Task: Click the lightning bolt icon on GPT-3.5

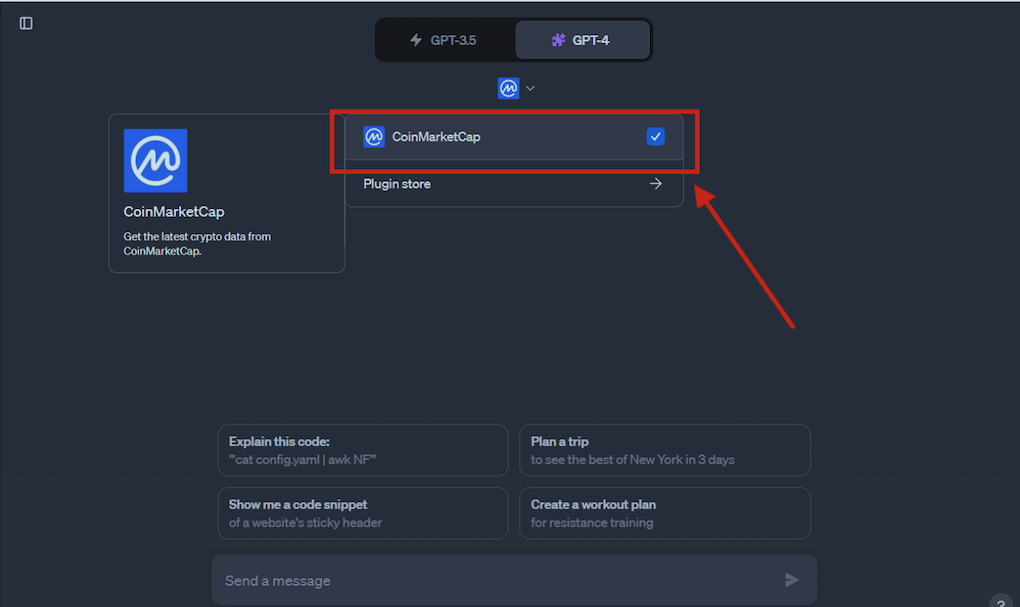Action: [x=416, y=40]
